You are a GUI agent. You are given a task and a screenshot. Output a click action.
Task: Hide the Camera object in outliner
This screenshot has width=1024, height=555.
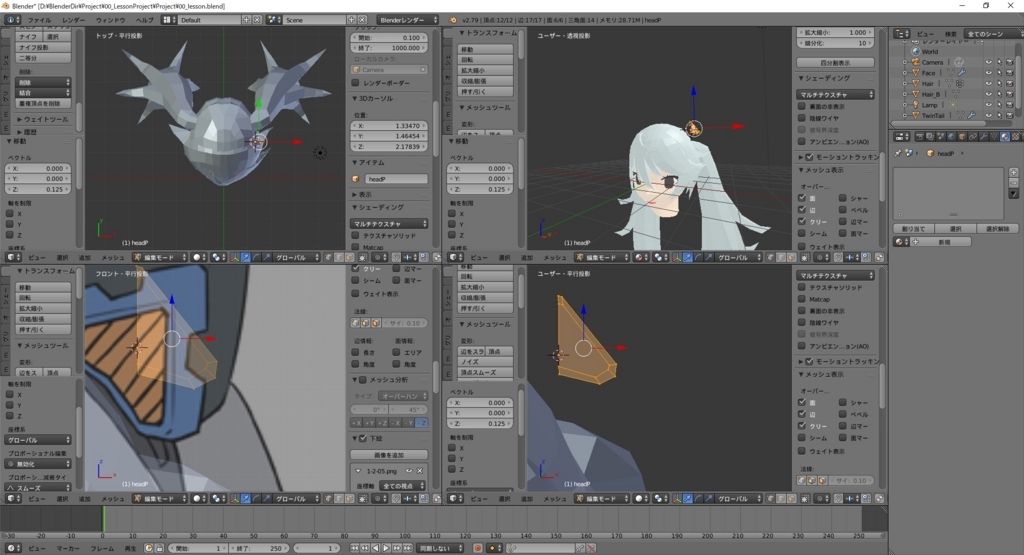[988, 63]
